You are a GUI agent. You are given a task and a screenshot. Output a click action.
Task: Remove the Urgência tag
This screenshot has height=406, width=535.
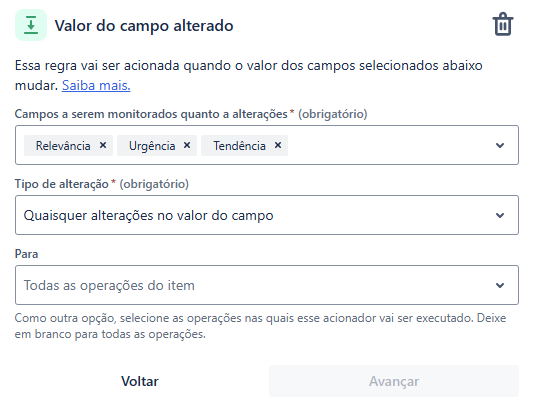187,145
